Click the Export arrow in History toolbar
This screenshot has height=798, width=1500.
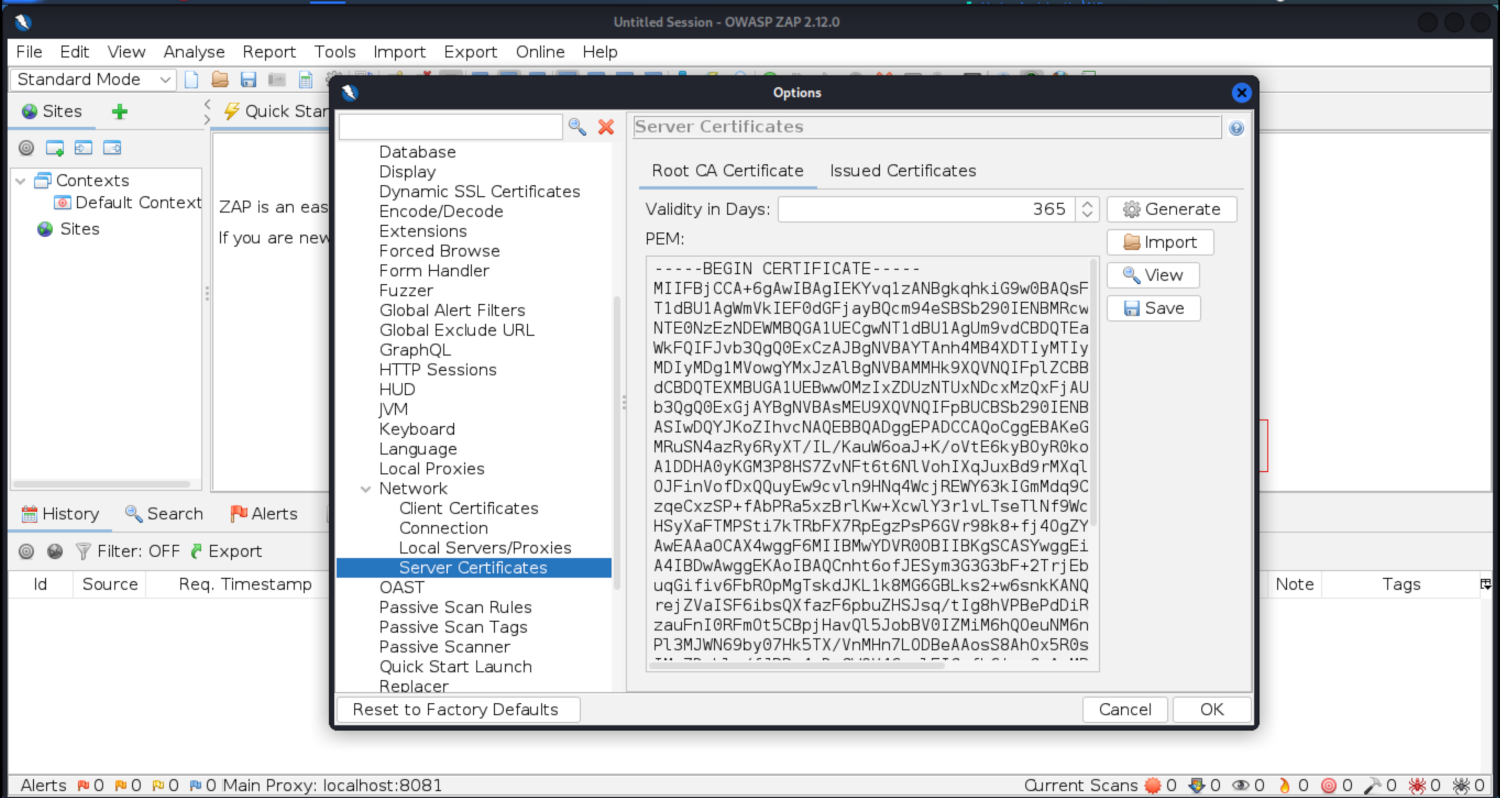click(226, 551)
